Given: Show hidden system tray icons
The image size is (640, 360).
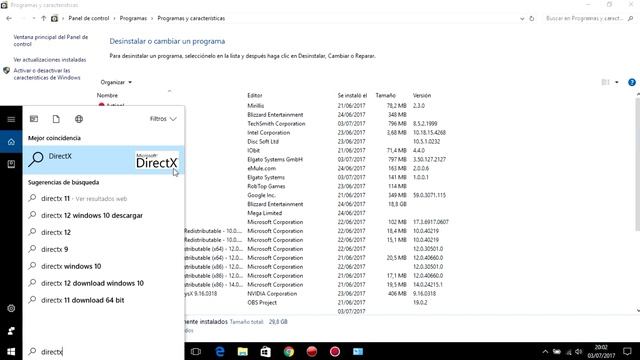Looking at the screenshot, I should tap(545, 351).
